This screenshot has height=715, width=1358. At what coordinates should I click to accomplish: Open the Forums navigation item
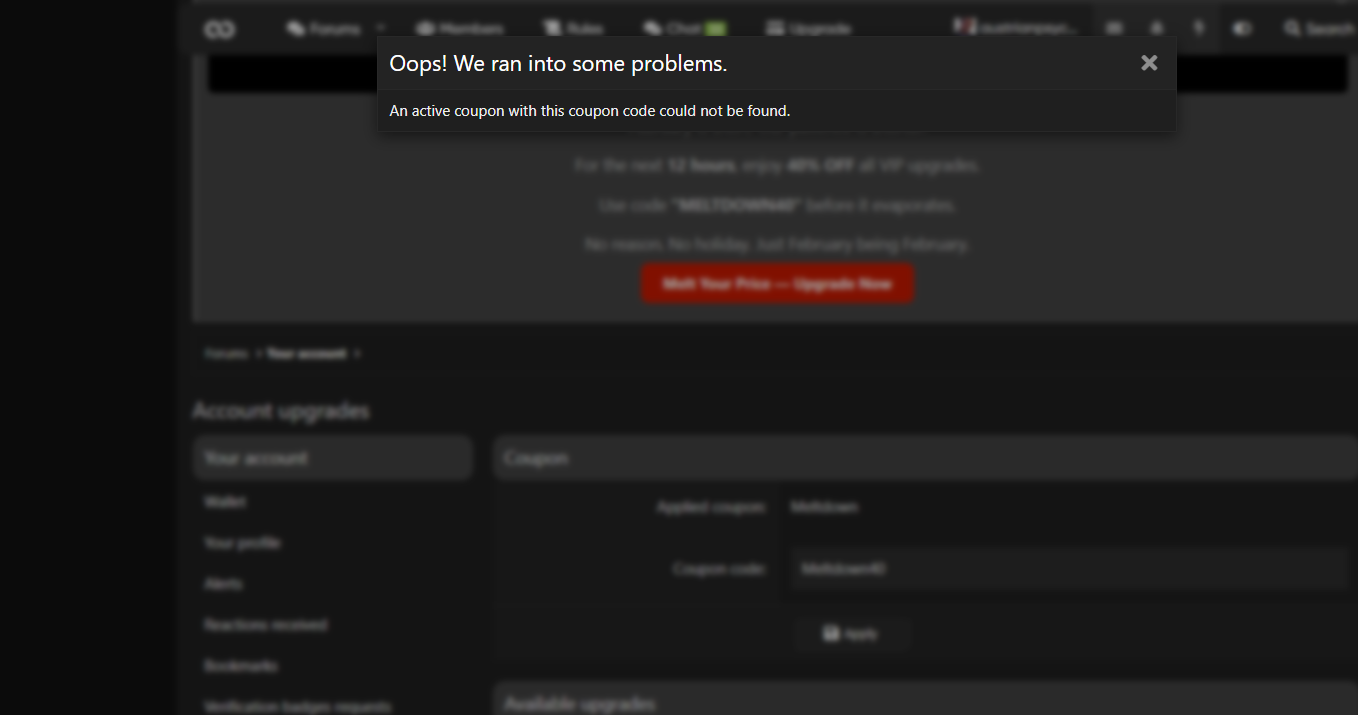click(x=322, y=29)
